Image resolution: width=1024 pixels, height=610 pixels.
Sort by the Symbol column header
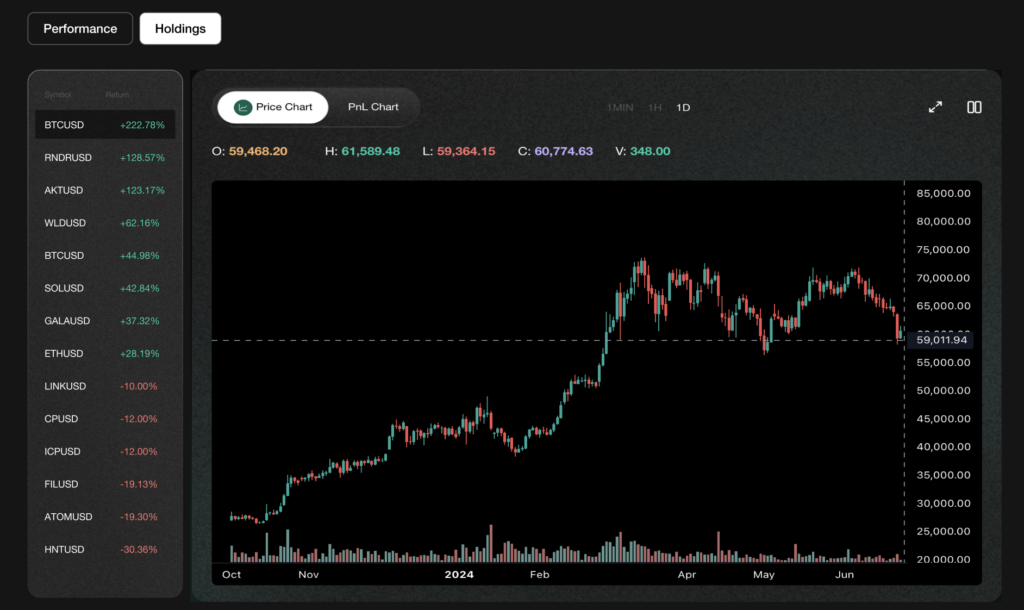click(x=58, y=95)
